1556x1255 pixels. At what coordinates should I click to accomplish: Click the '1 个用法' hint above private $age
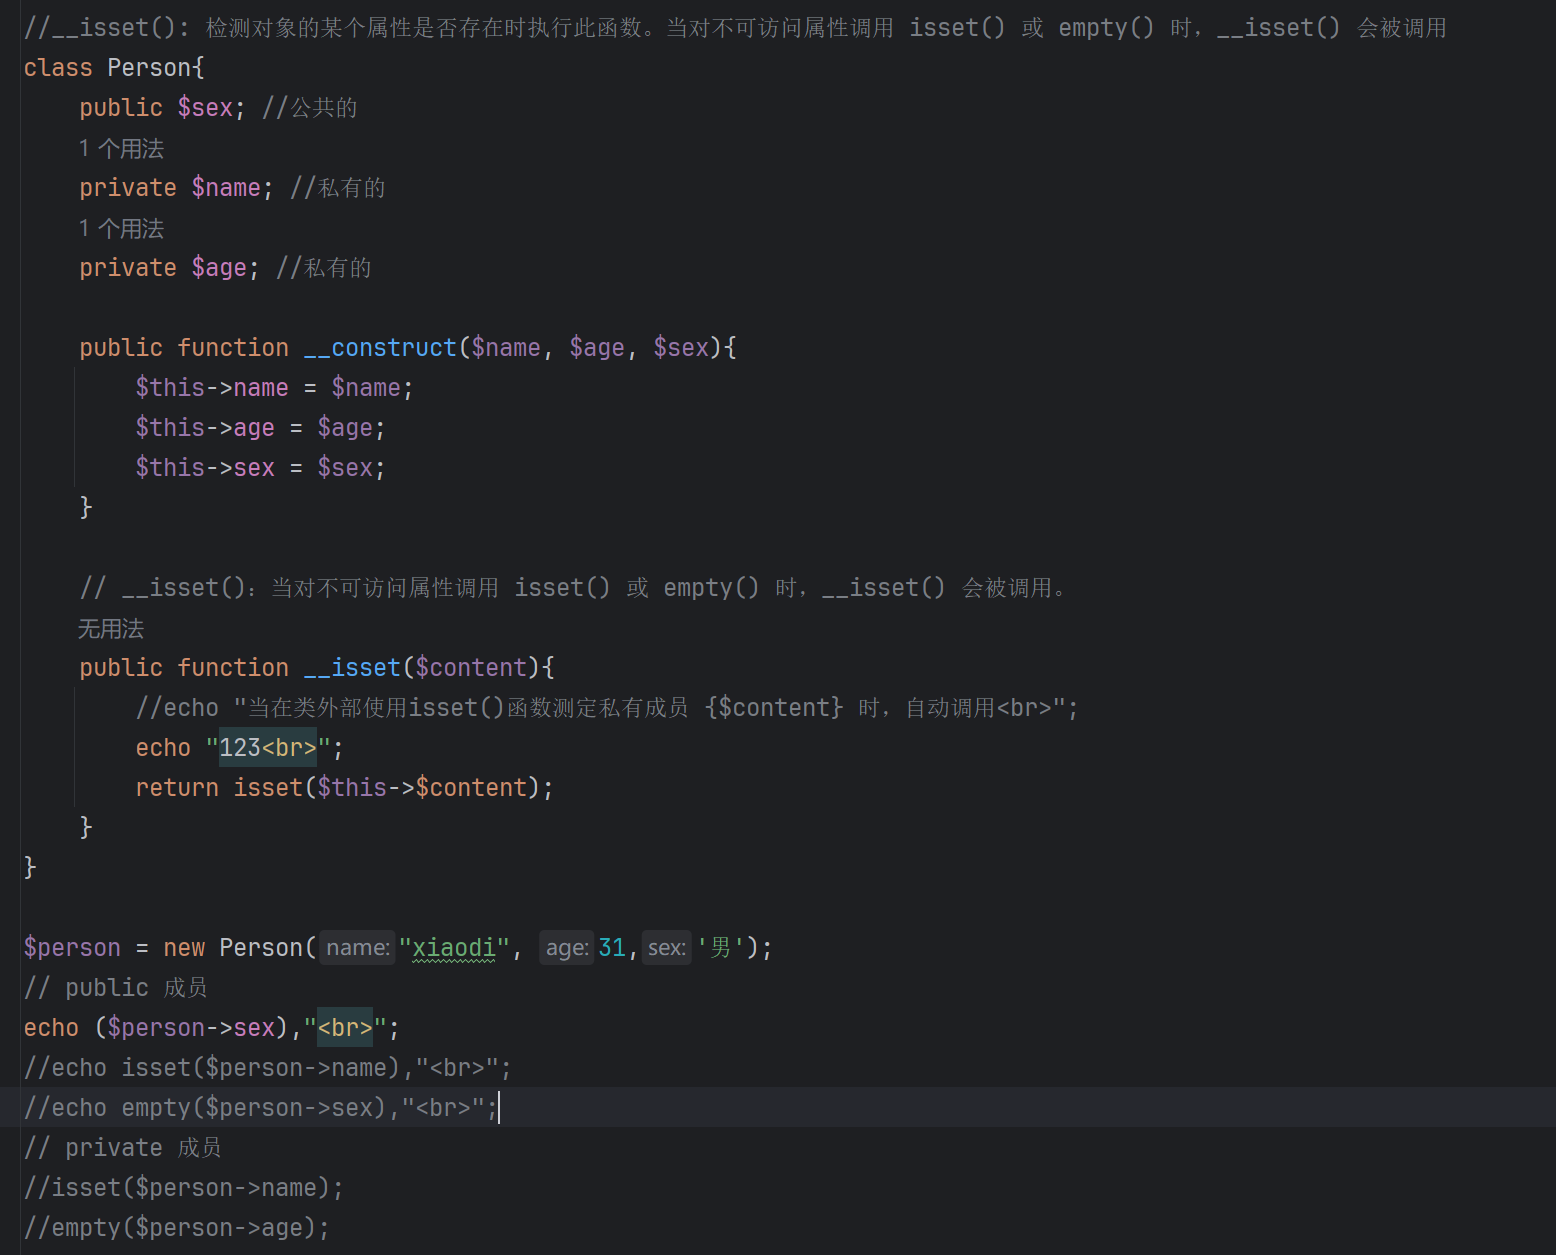(121, 228)
